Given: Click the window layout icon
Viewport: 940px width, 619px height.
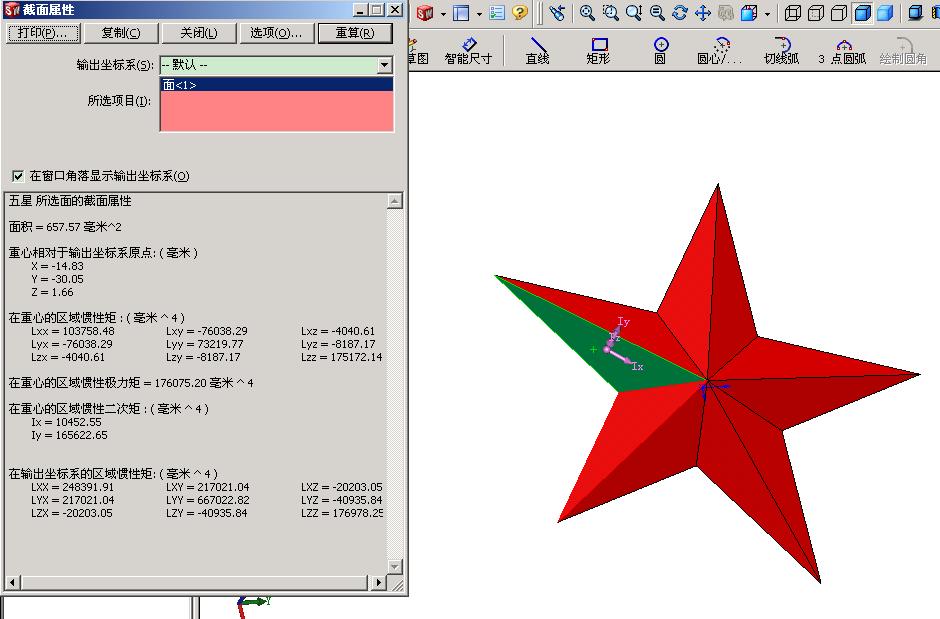Looking at the screenshot, I should pos(462,13).
